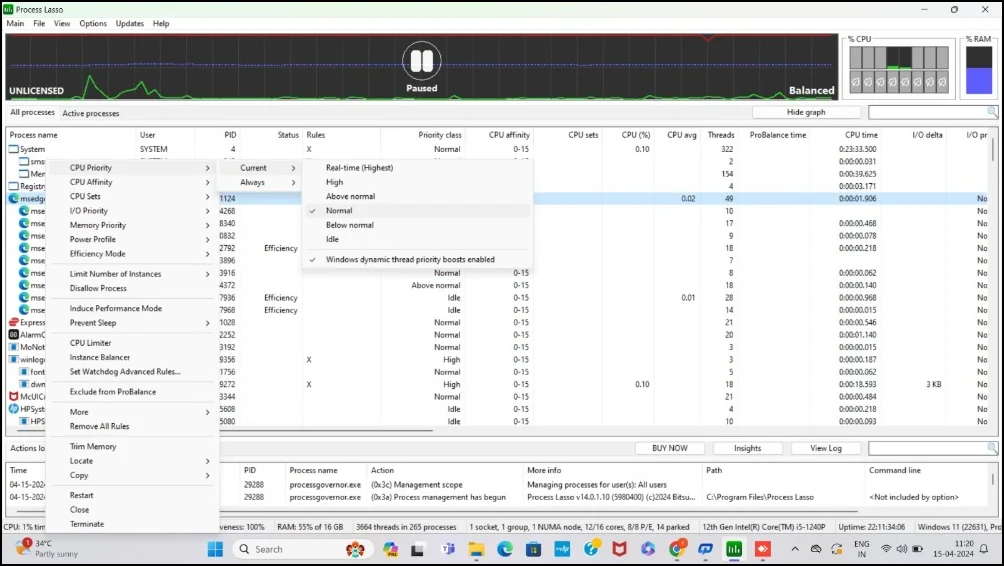This screenshot has width=1004, height=566.
Task: Click the McUIC McAfee process icon
Action: pos(13,396)
